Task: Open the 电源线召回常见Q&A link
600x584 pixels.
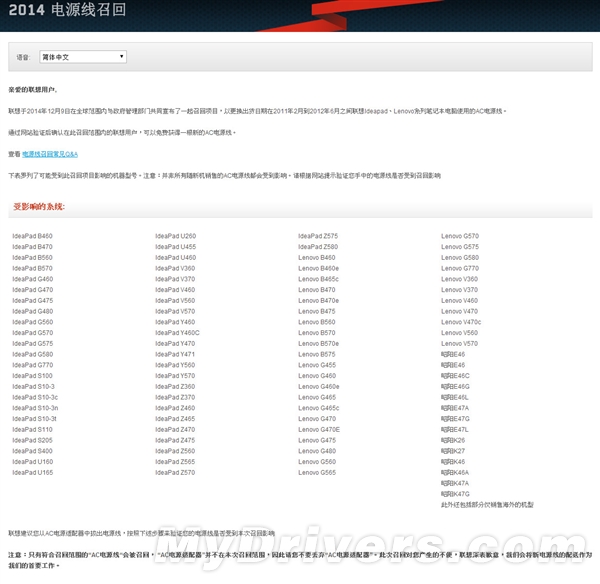Action: pyautogui.click(x=50, y=154)
